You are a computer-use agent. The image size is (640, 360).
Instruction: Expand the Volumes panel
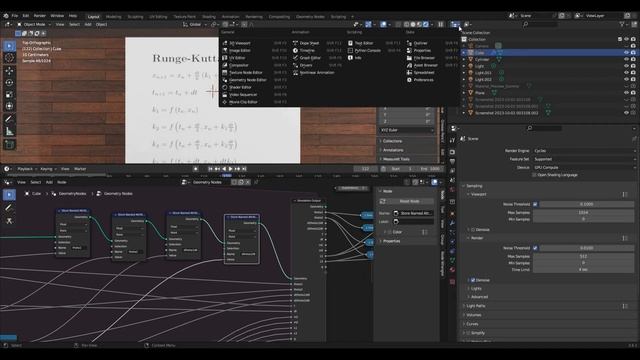[473, 315]
